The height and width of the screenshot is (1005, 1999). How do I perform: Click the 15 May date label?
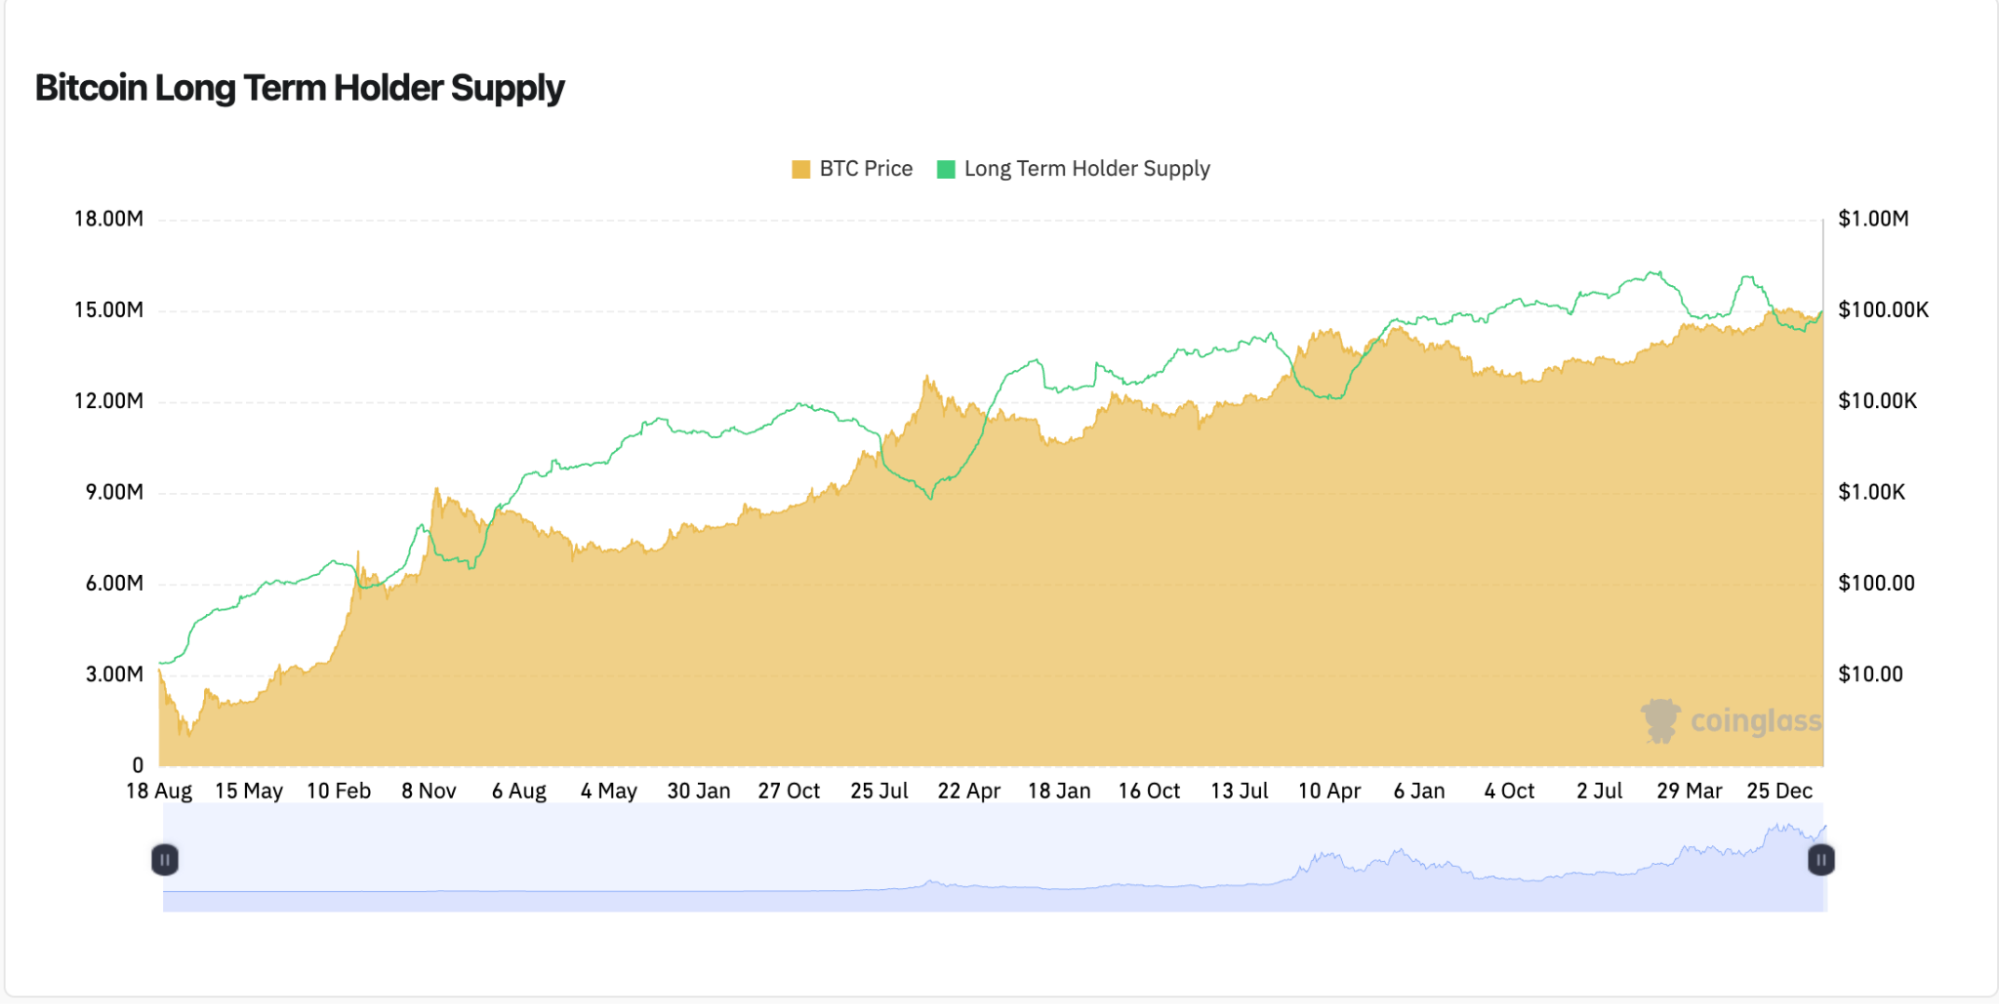coord(249,791)
